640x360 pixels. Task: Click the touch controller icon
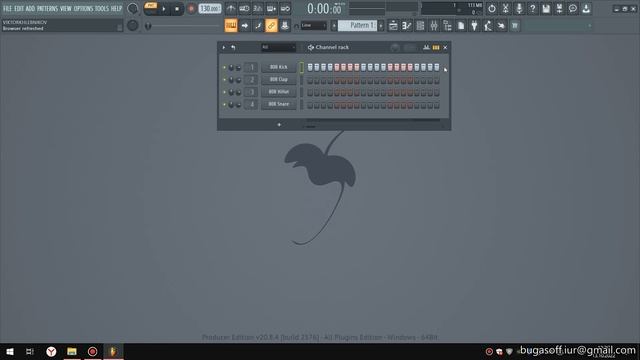[501, 25]
